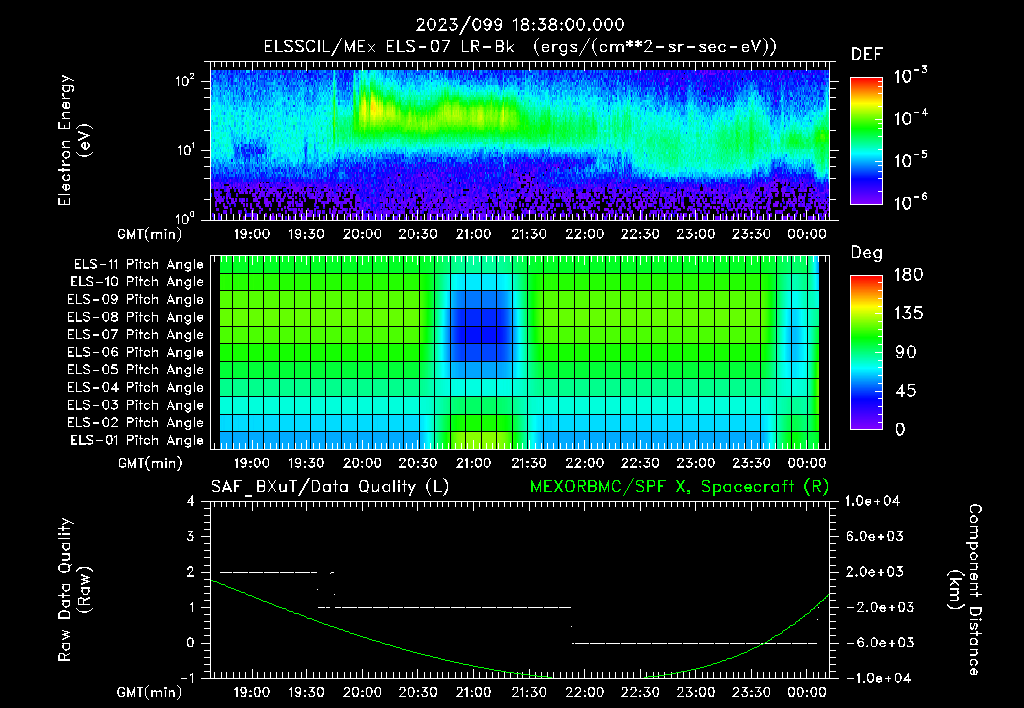Click the GMT(min) label beneath the data quality plot

[x=150, y=692]
